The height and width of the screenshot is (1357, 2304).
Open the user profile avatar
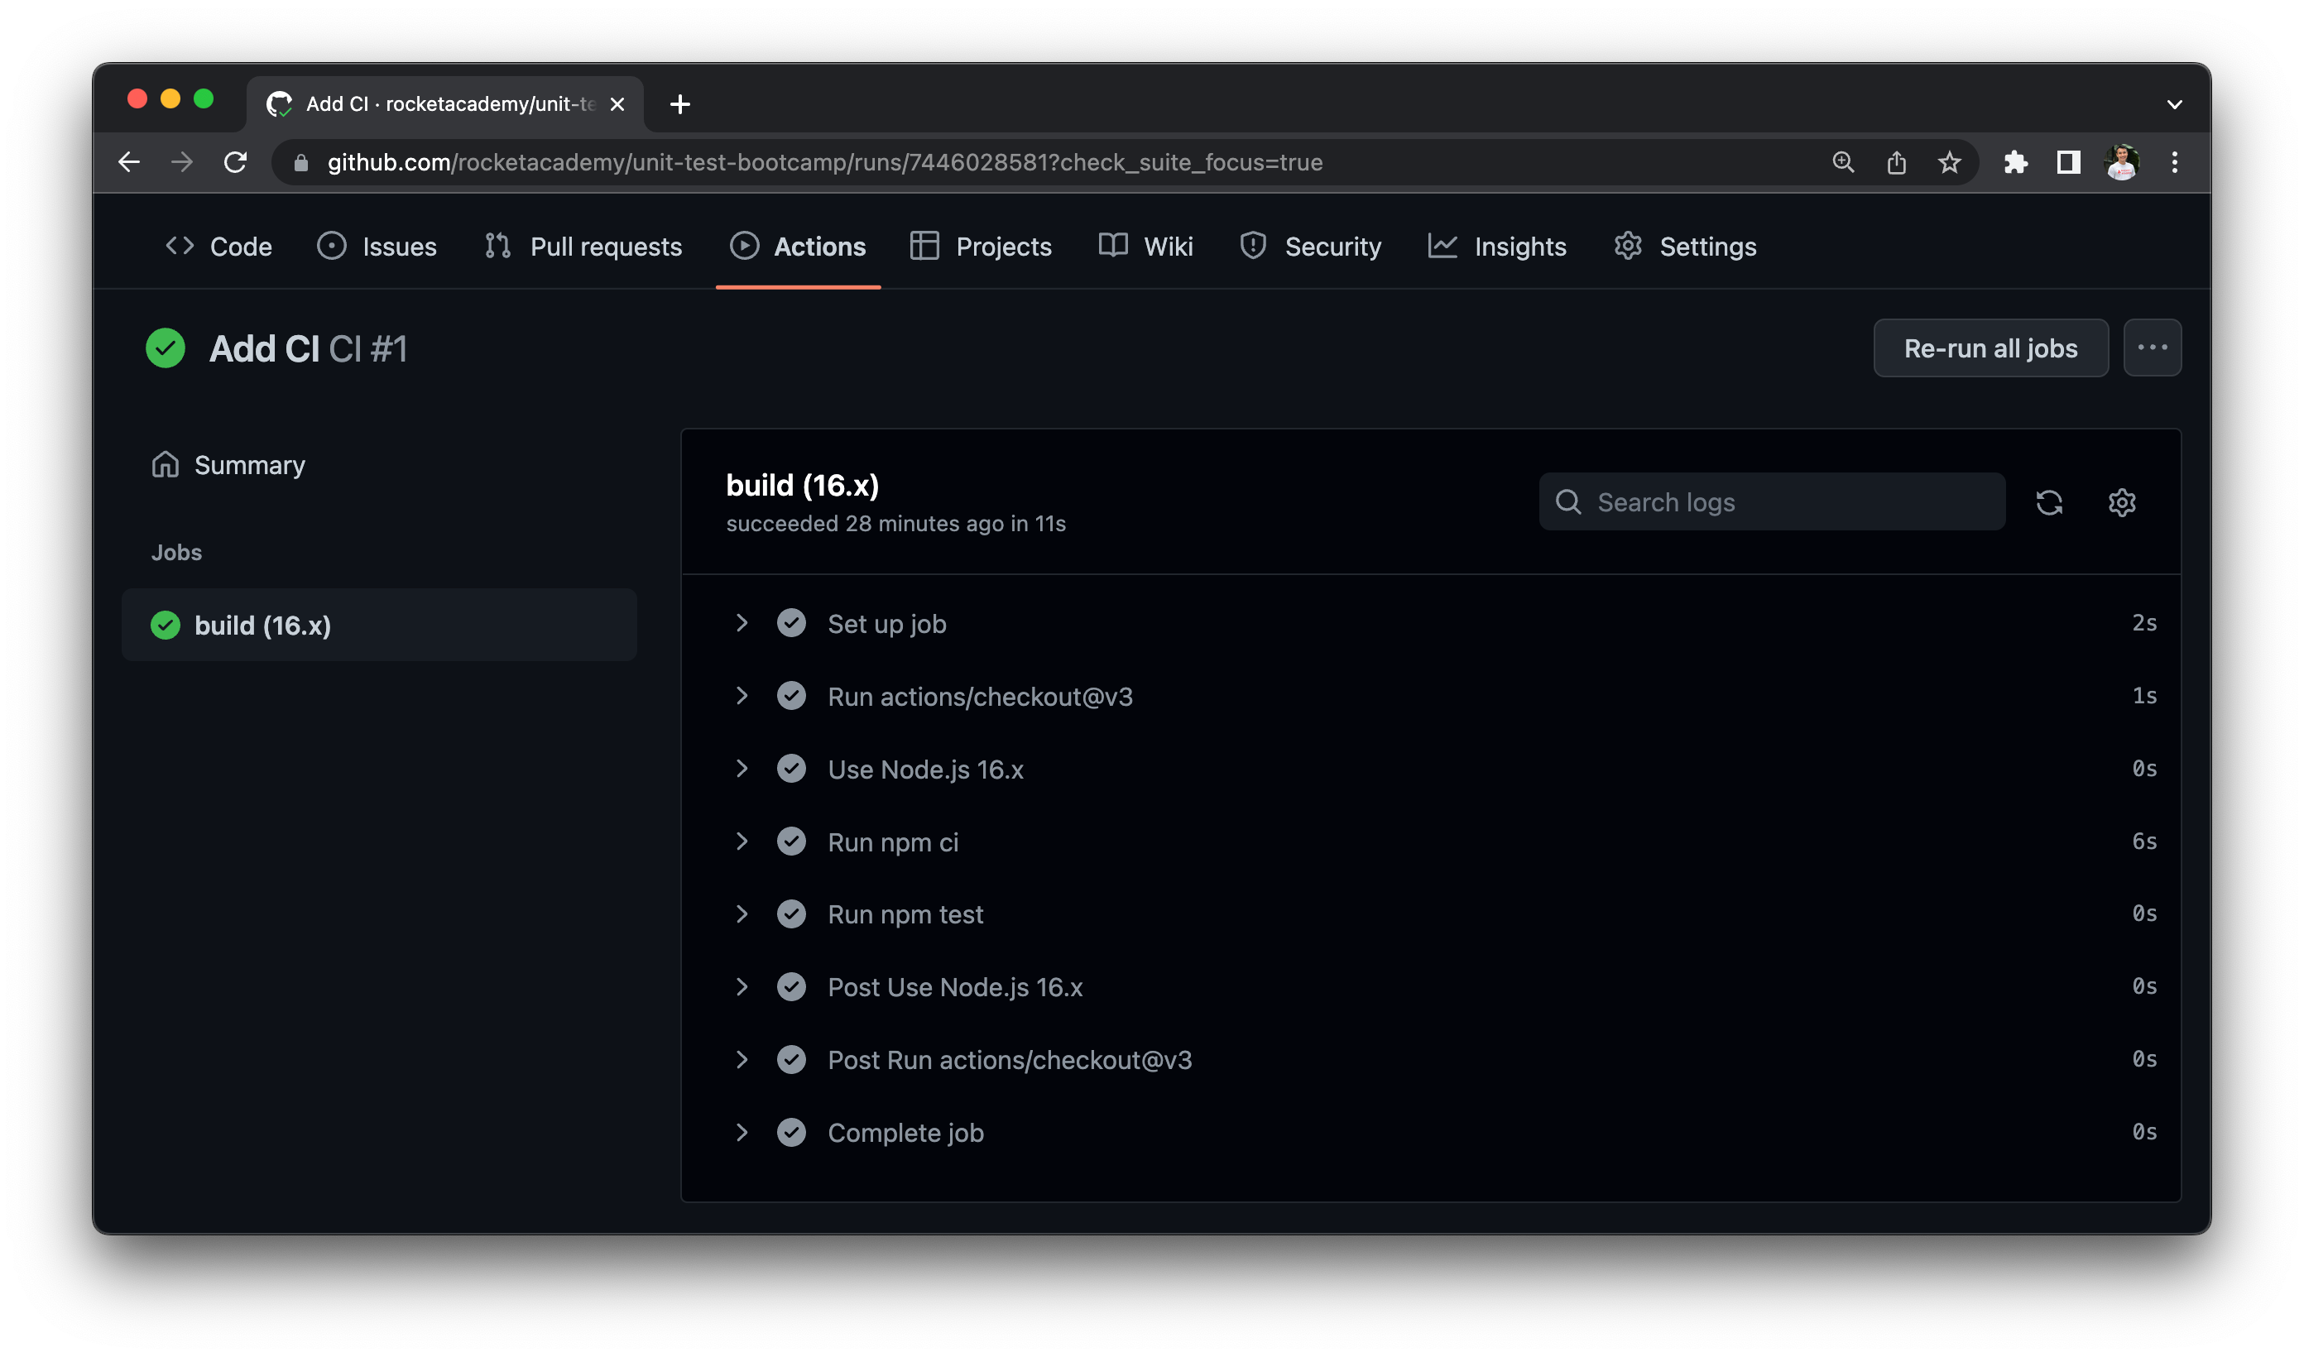(x=2121, y=162)
